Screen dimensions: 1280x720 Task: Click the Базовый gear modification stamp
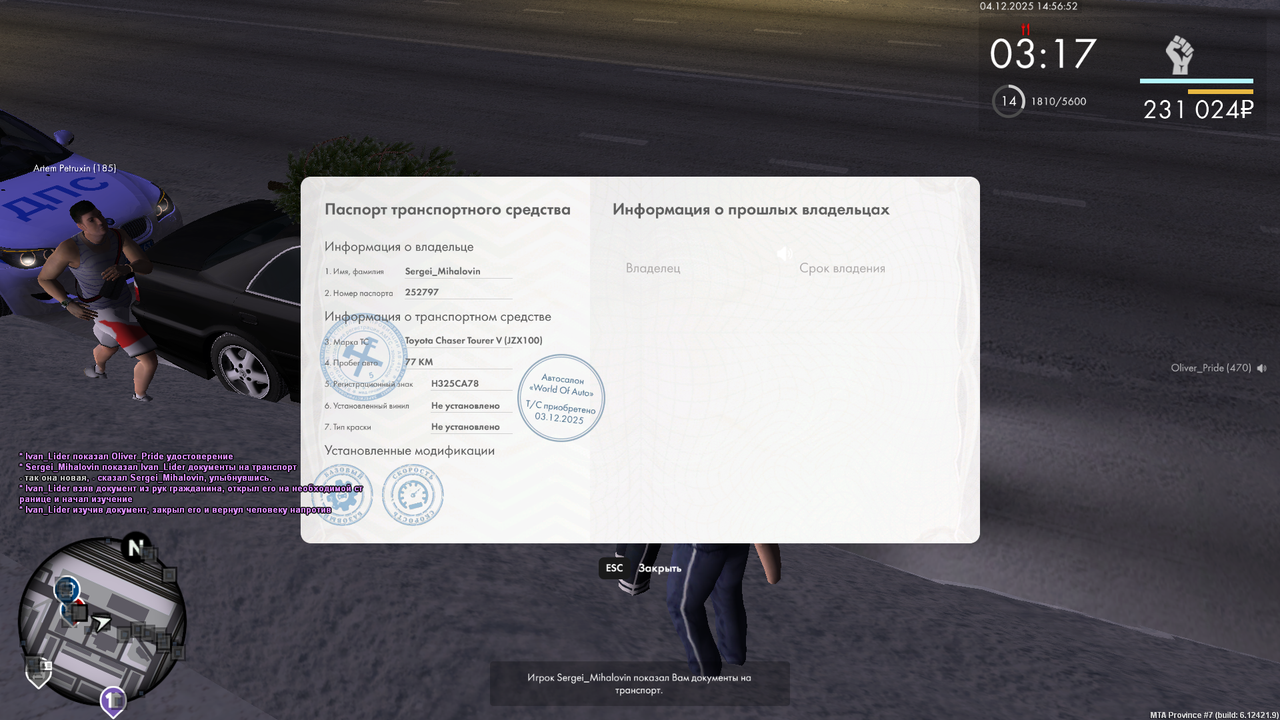click(x=342, y=496)
